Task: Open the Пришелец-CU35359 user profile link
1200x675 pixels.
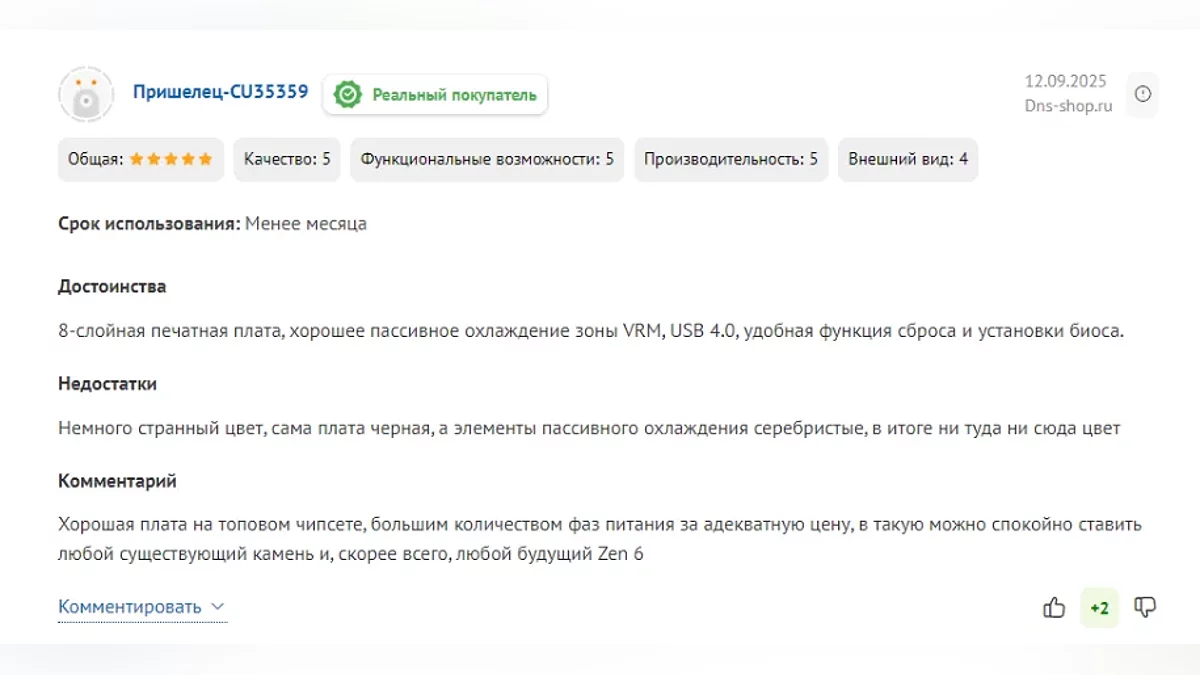Action: click(x=220, y=93)
